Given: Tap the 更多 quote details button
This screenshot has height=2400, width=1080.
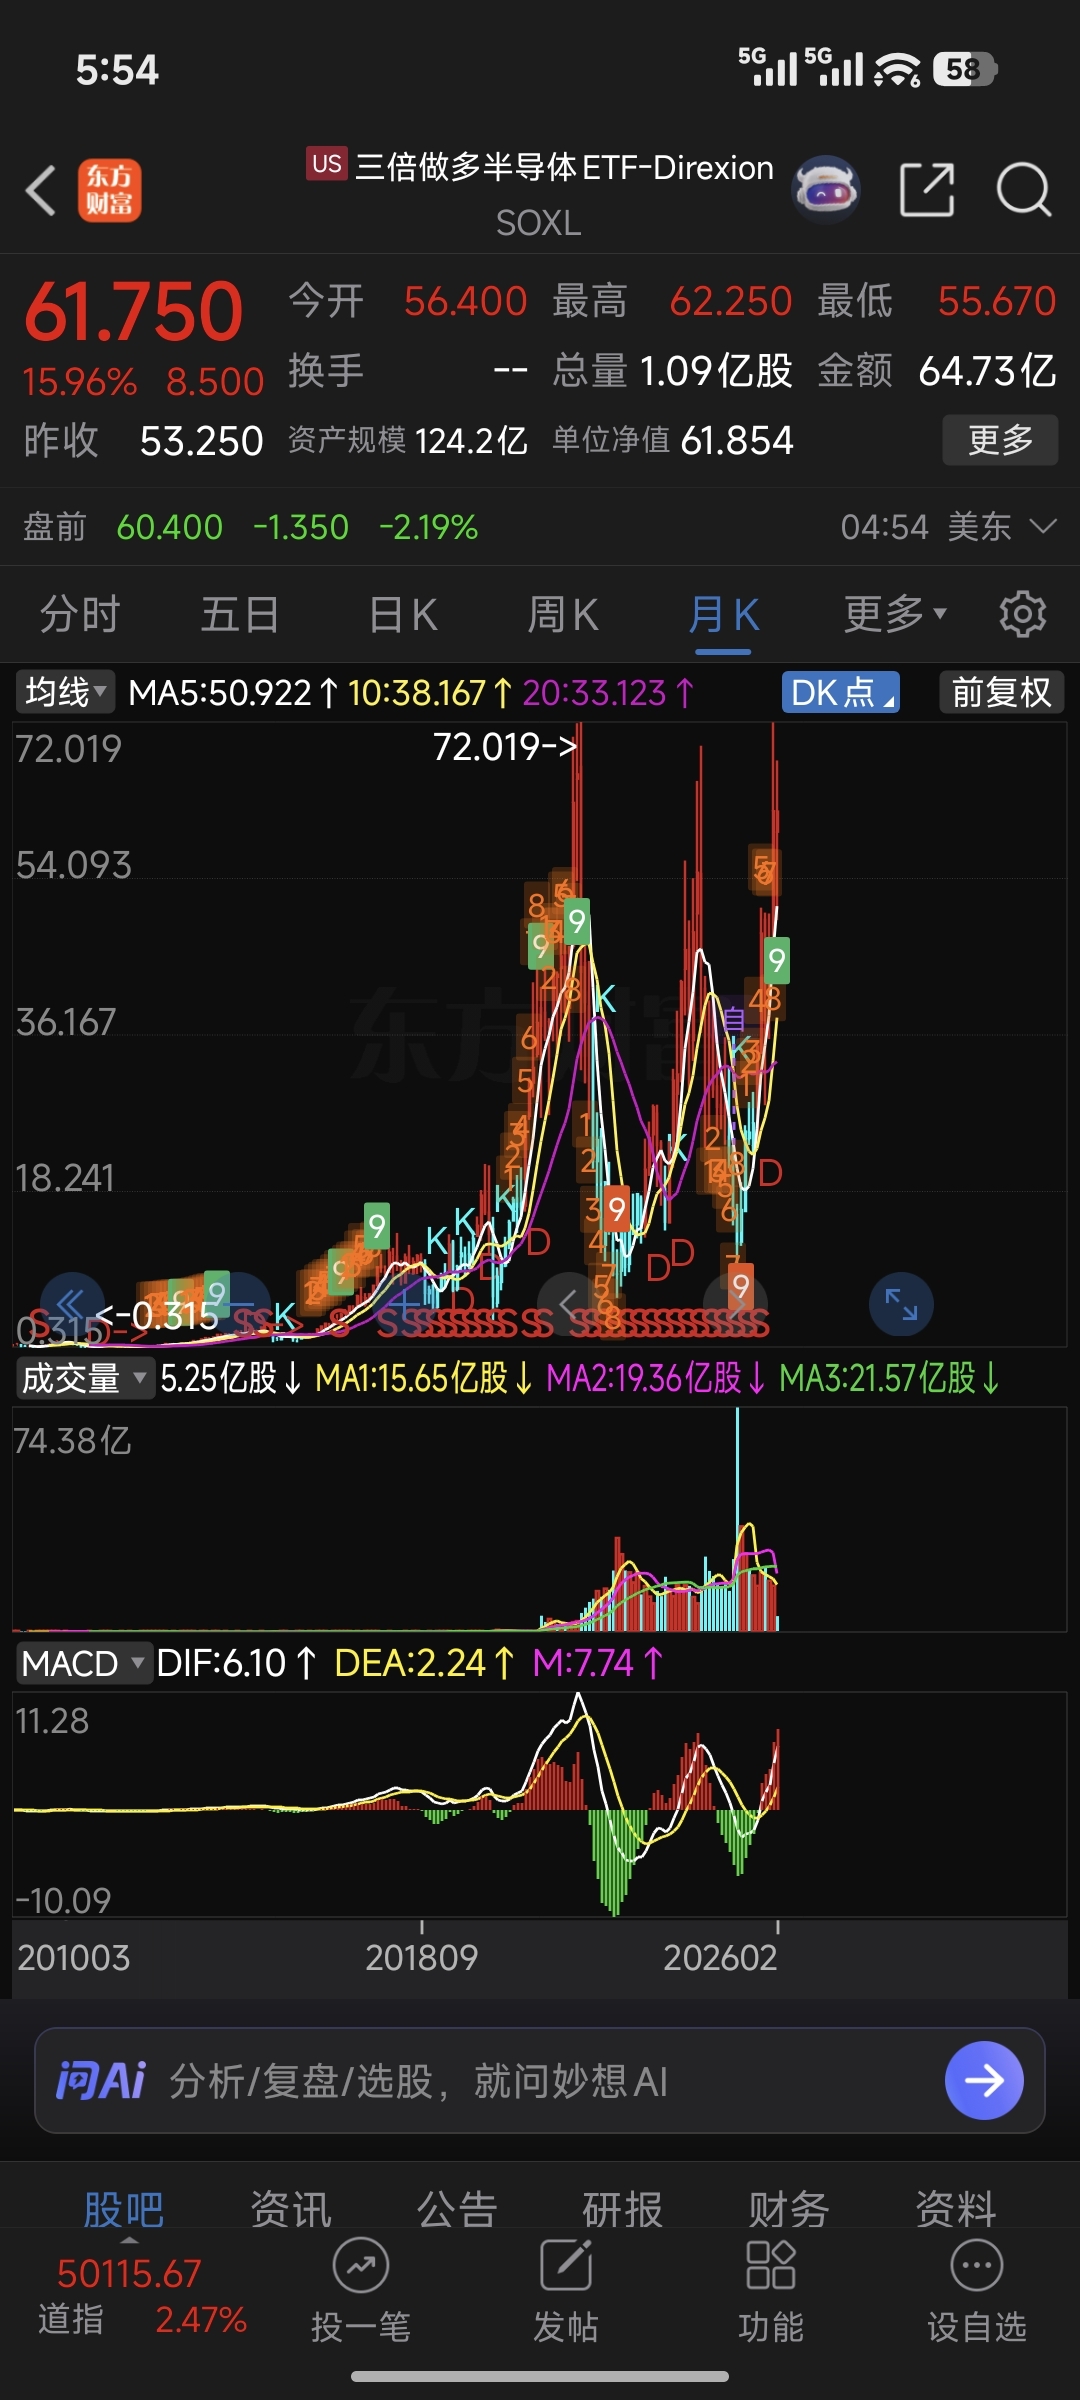Looking at the screenshot, I should (x=1000, y=440).
